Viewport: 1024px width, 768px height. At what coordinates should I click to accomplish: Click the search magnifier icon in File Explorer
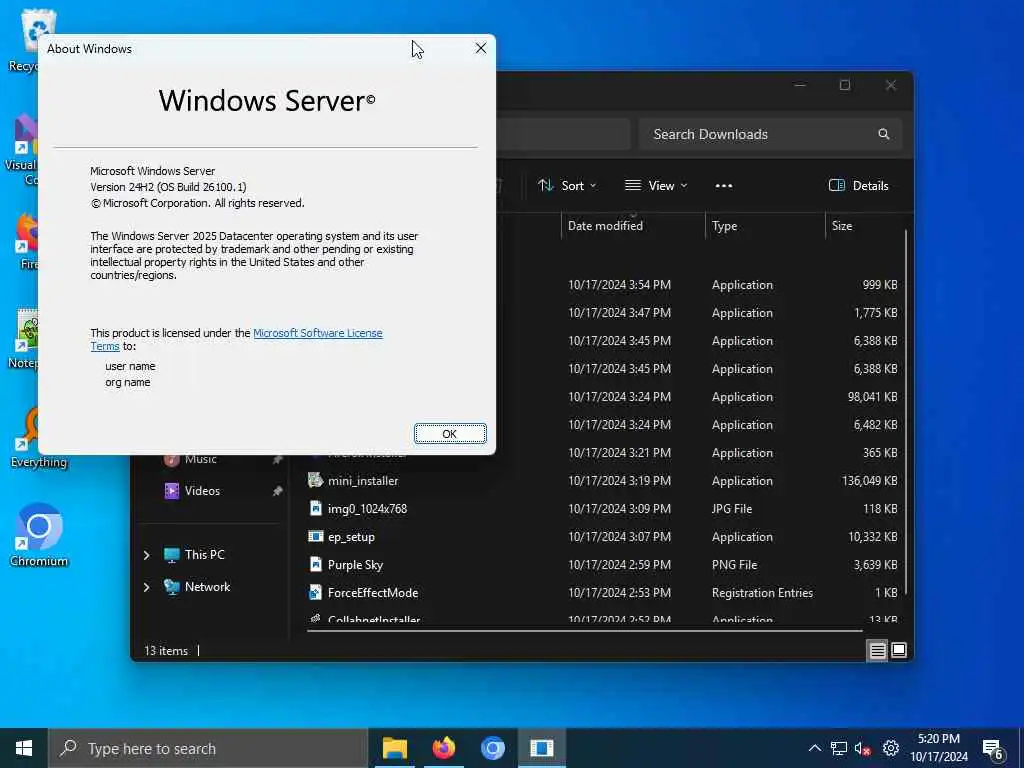(884, 134)
